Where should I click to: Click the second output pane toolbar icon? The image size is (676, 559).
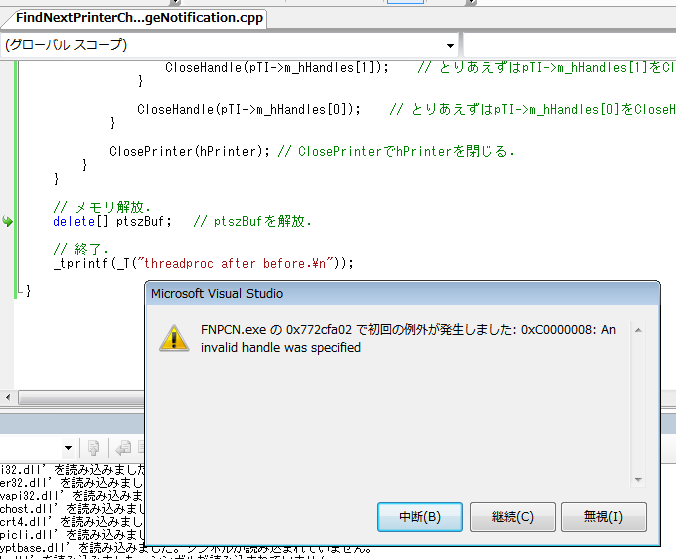pyautogui.click(x=123, y=448)
